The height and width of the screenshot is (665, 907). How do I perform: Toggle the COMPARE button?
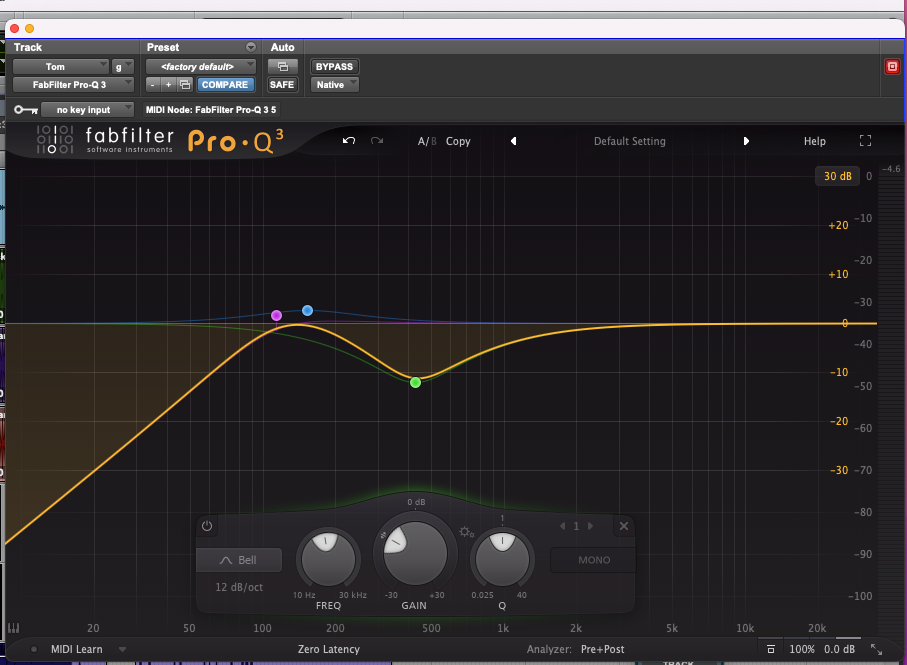pyautogui.click(x=225, y=84)
